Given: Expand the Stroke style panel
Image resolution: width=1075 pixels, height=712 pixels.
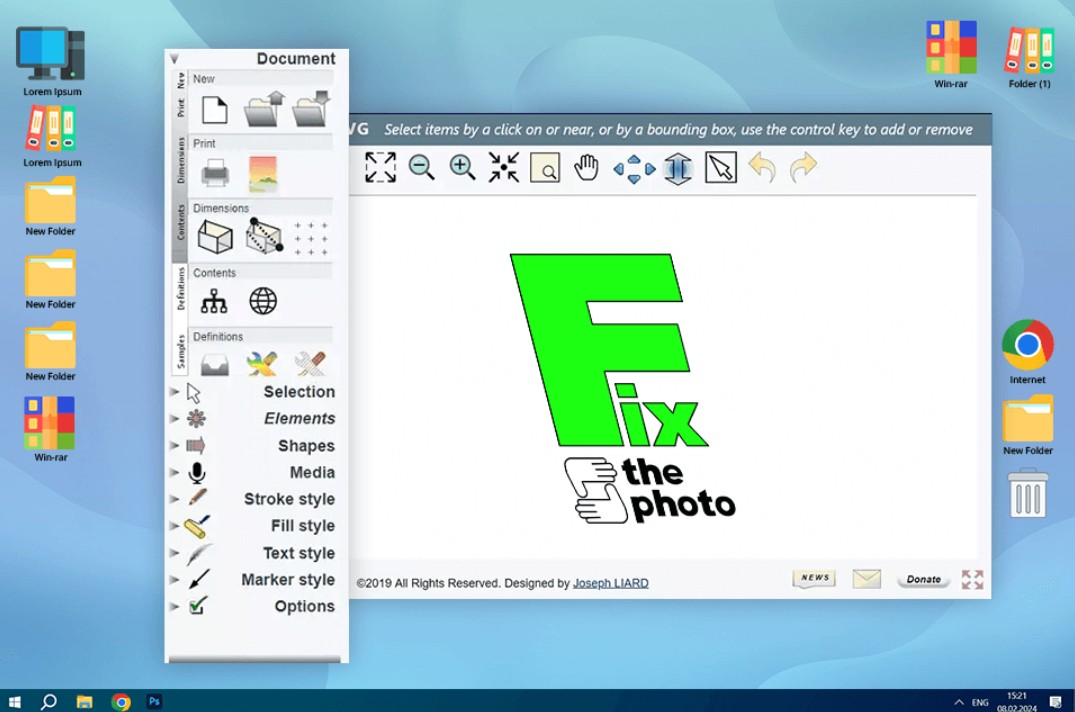Looking at the screenshot, I should (175, 499).
